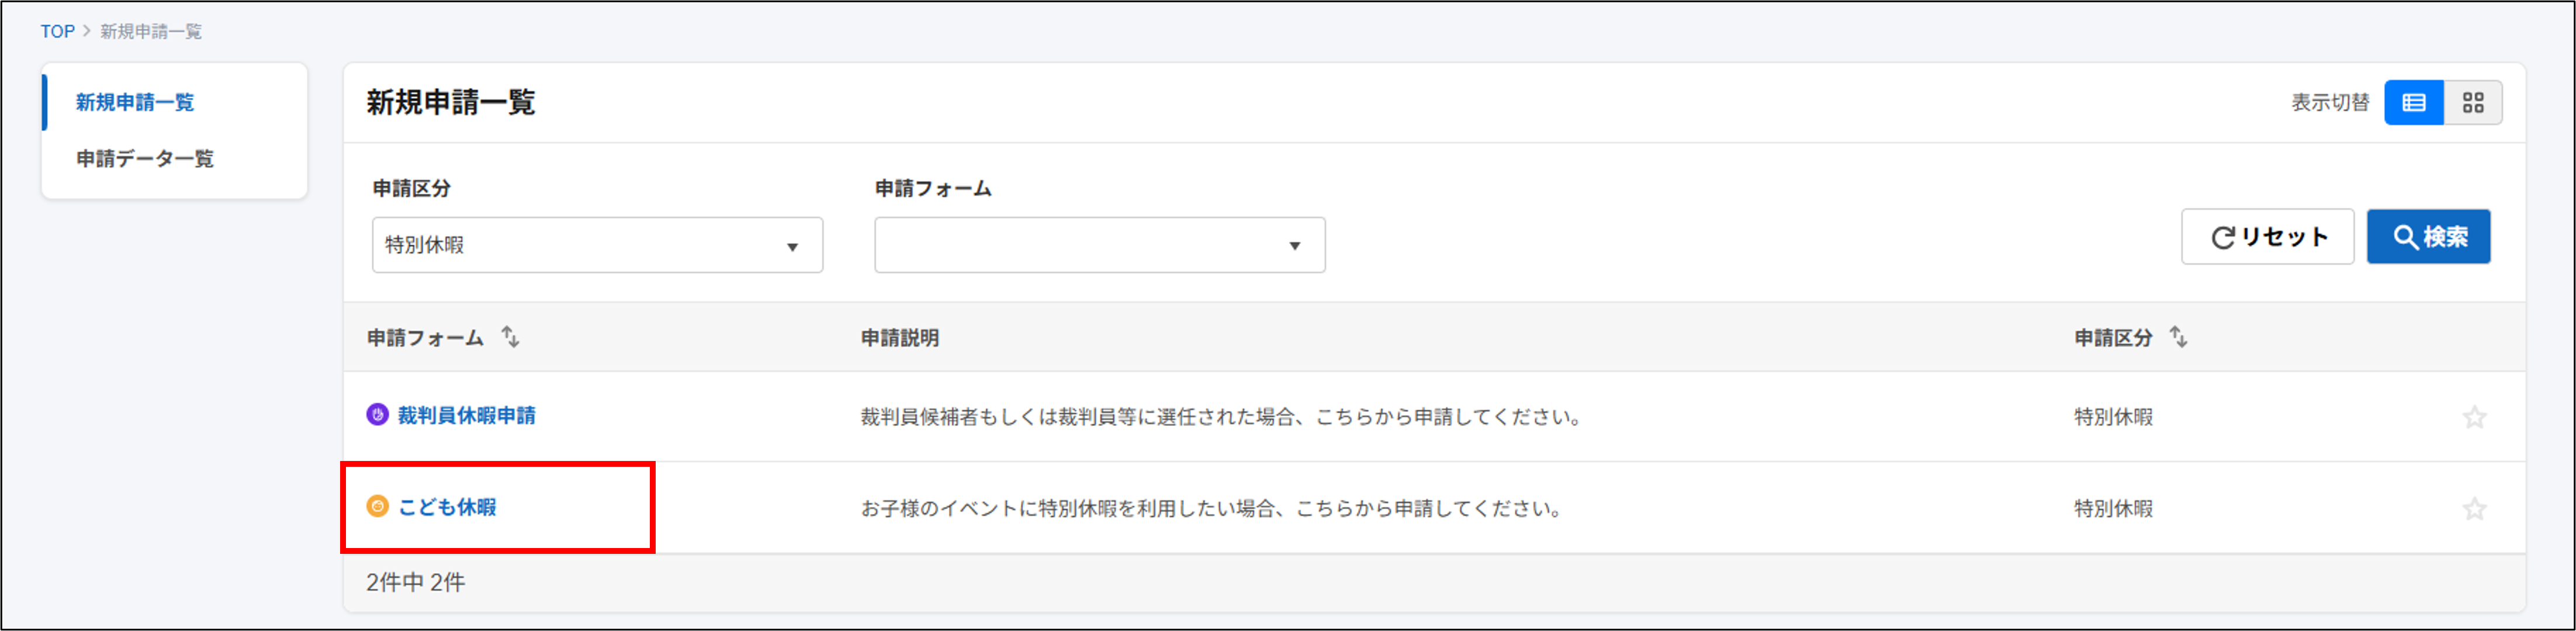Favorite the こども休暇 row star
2576x631 pixels.
(2475, 508)
